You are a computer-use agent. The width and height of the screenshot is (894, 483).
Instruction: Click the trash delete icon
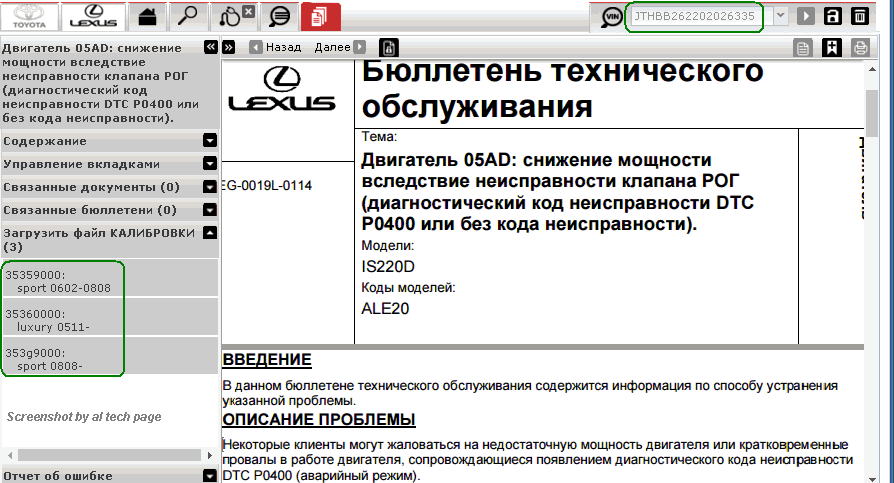(859, 17)
